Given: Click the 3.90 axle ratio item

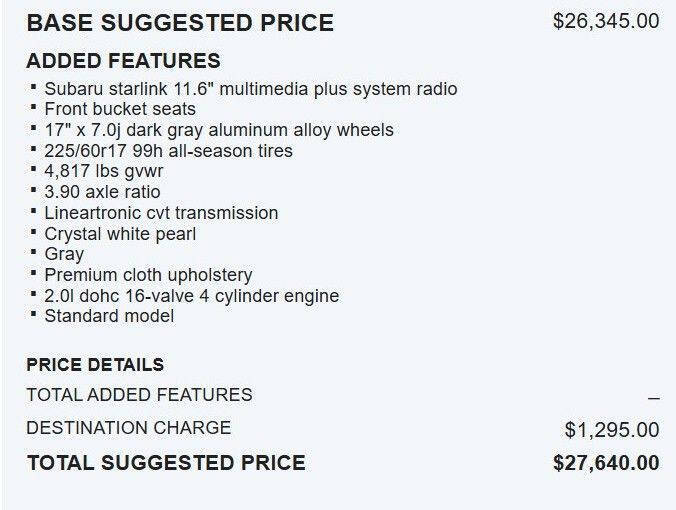Looking at the screenshot, I should (x=102, y=192).
